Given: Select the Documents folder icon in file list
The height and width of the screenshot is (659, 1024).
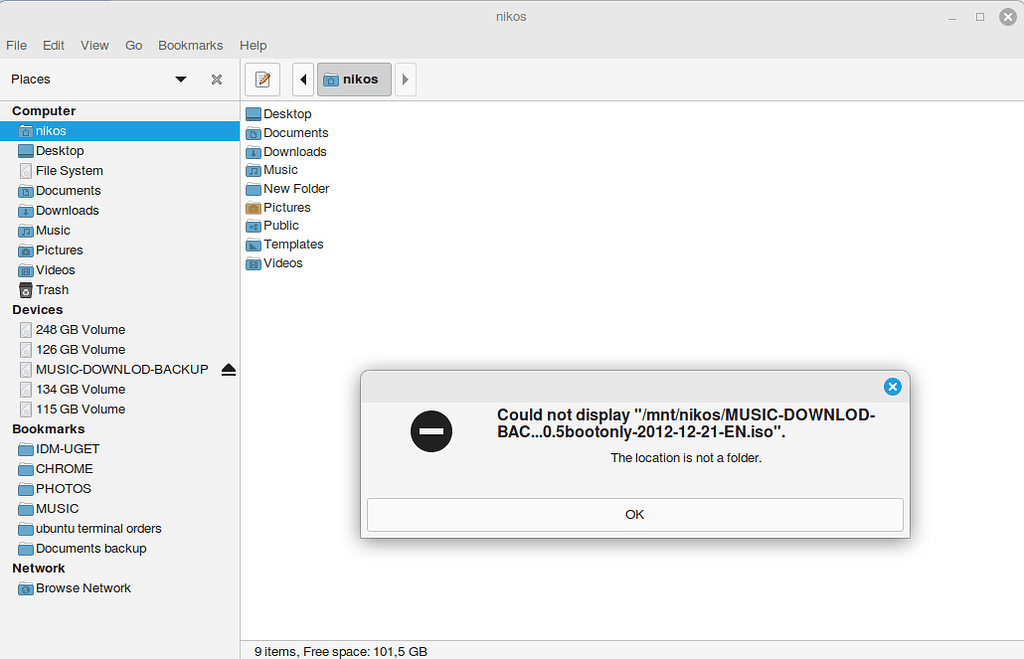Looking at the screenshot, I should pyautogui.click(x=253, y=133).
